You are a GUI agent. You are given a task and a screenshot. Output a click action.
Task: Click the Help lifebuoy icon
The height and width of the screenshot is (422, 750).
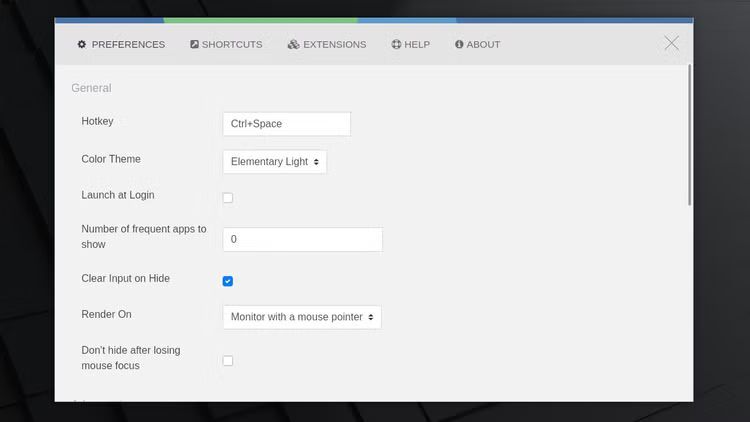(396, 44)
